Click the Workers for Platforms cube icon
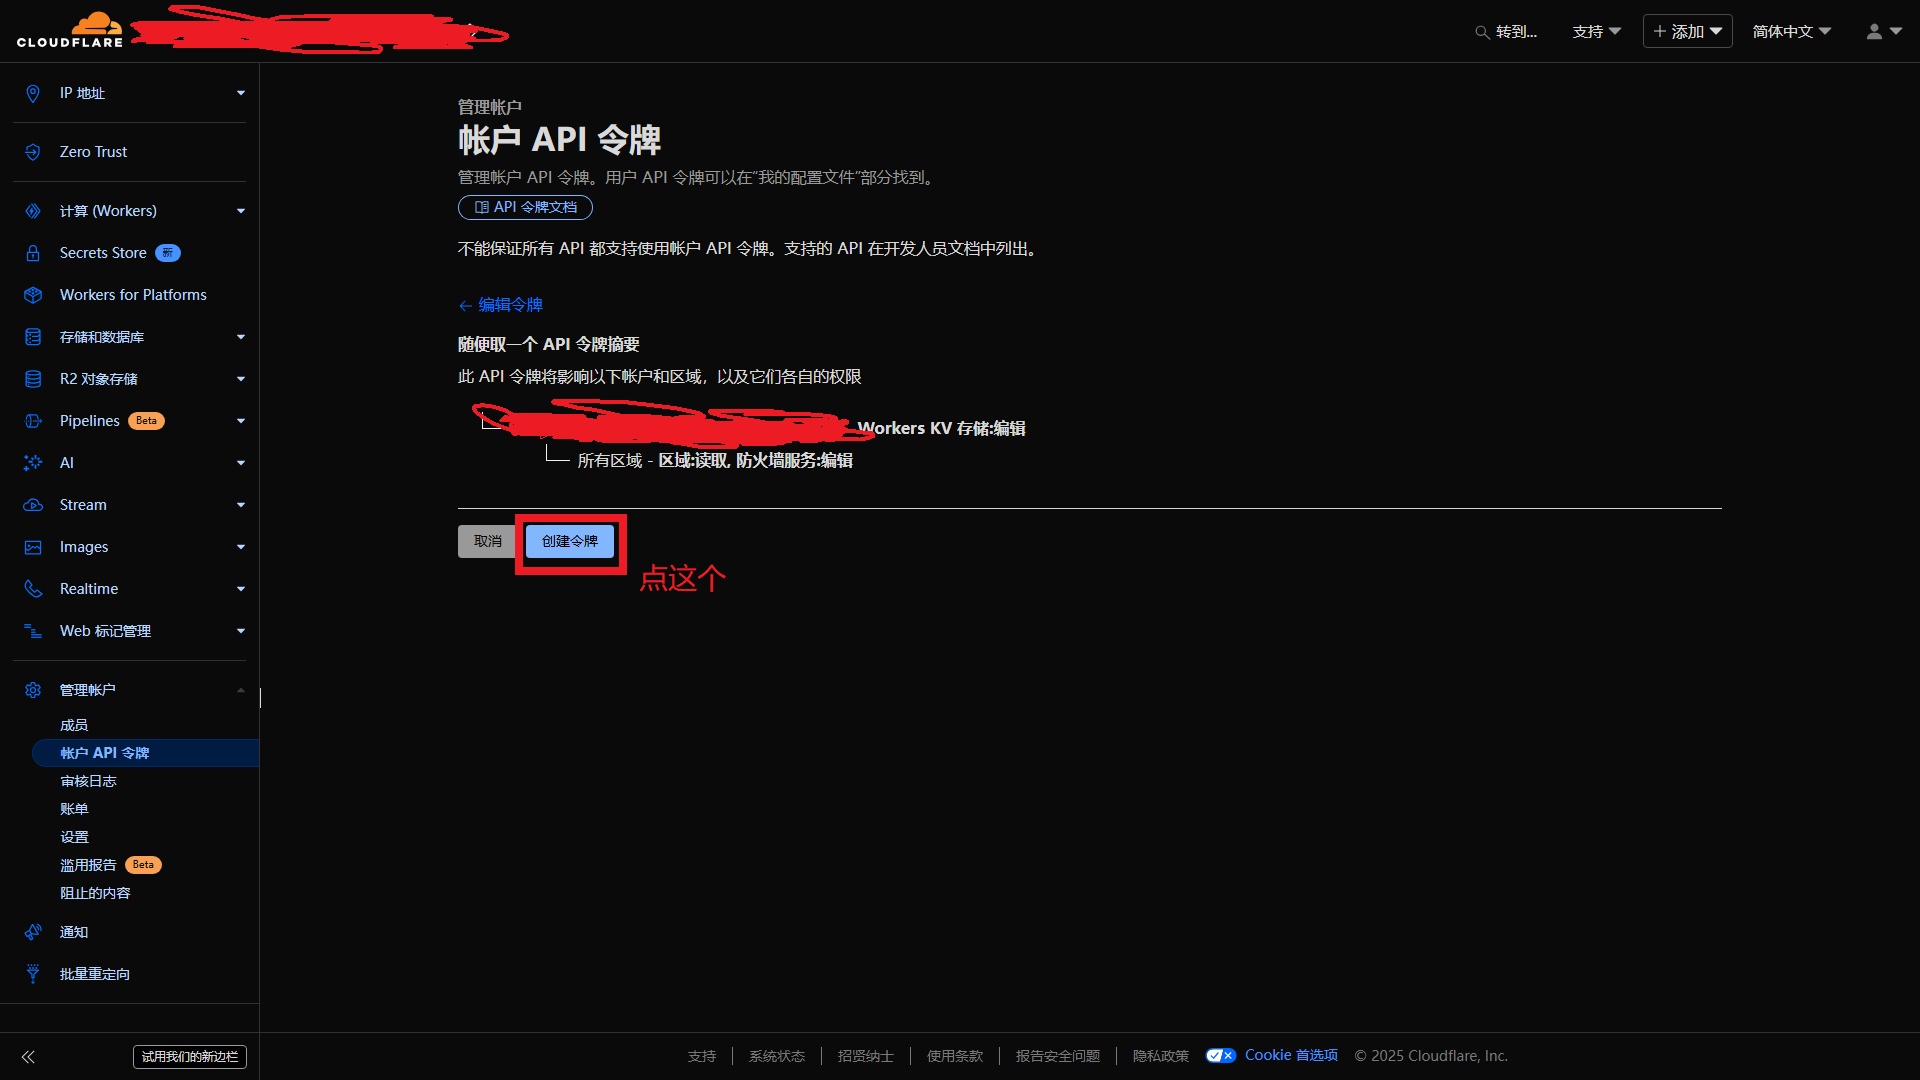 tap(33, 295)
